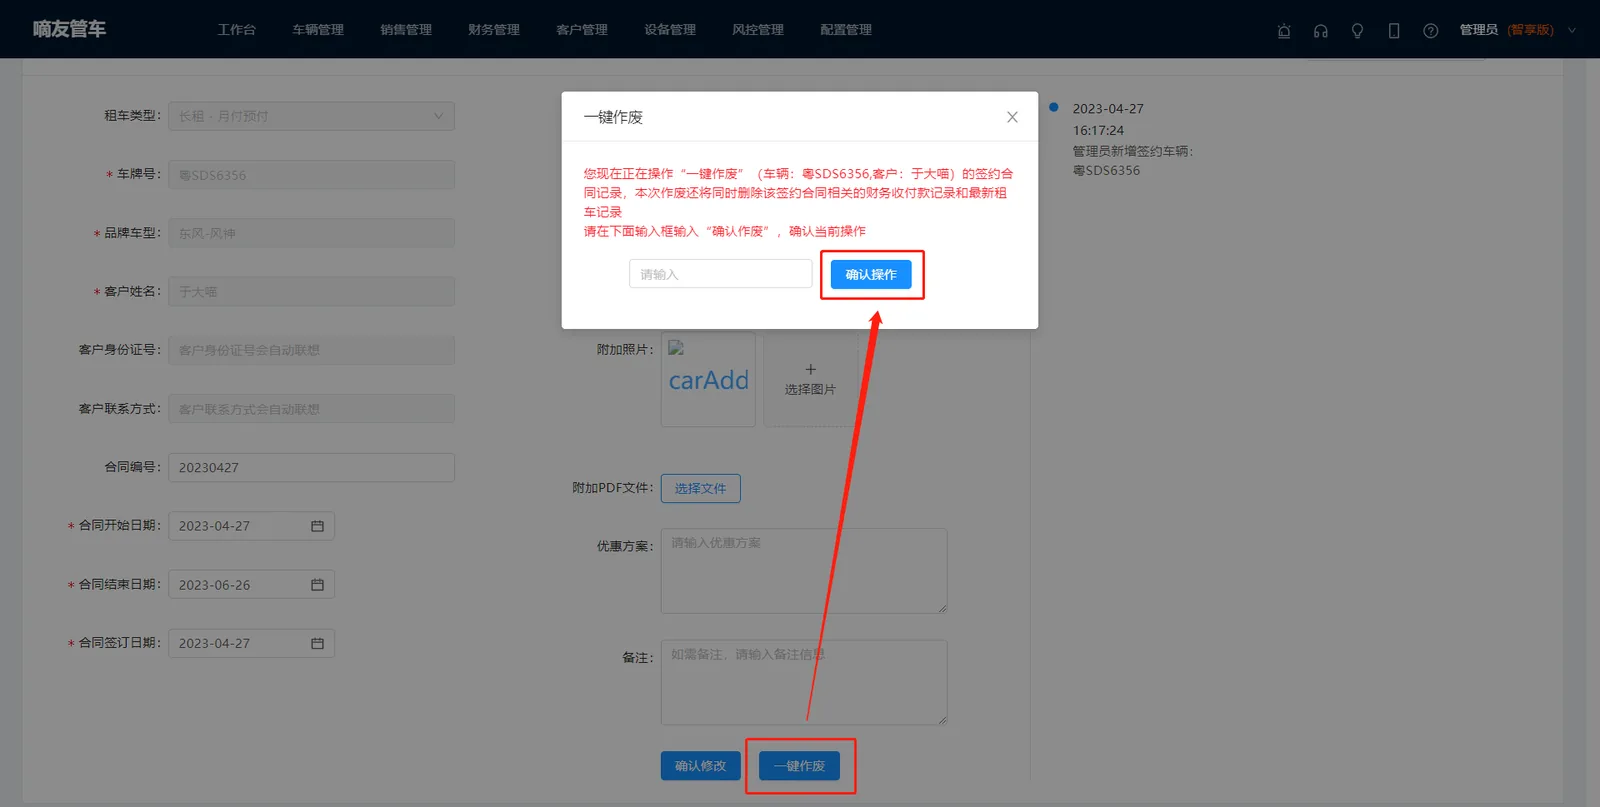Image resolution: width=1600 pixels, height=807 pixels.
Task: Open the 销售管理 menu
Action: click(x=406, y=30)
